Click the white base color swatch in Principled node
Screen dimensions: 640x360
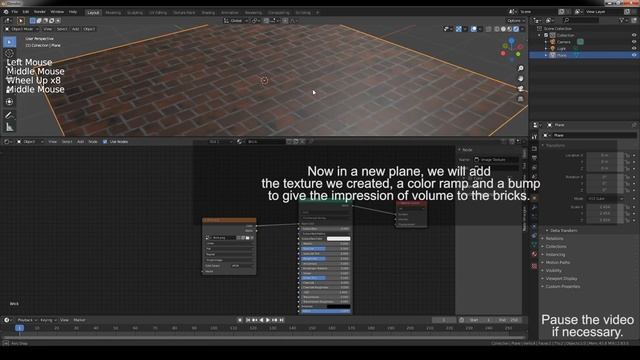coord(338,239)
